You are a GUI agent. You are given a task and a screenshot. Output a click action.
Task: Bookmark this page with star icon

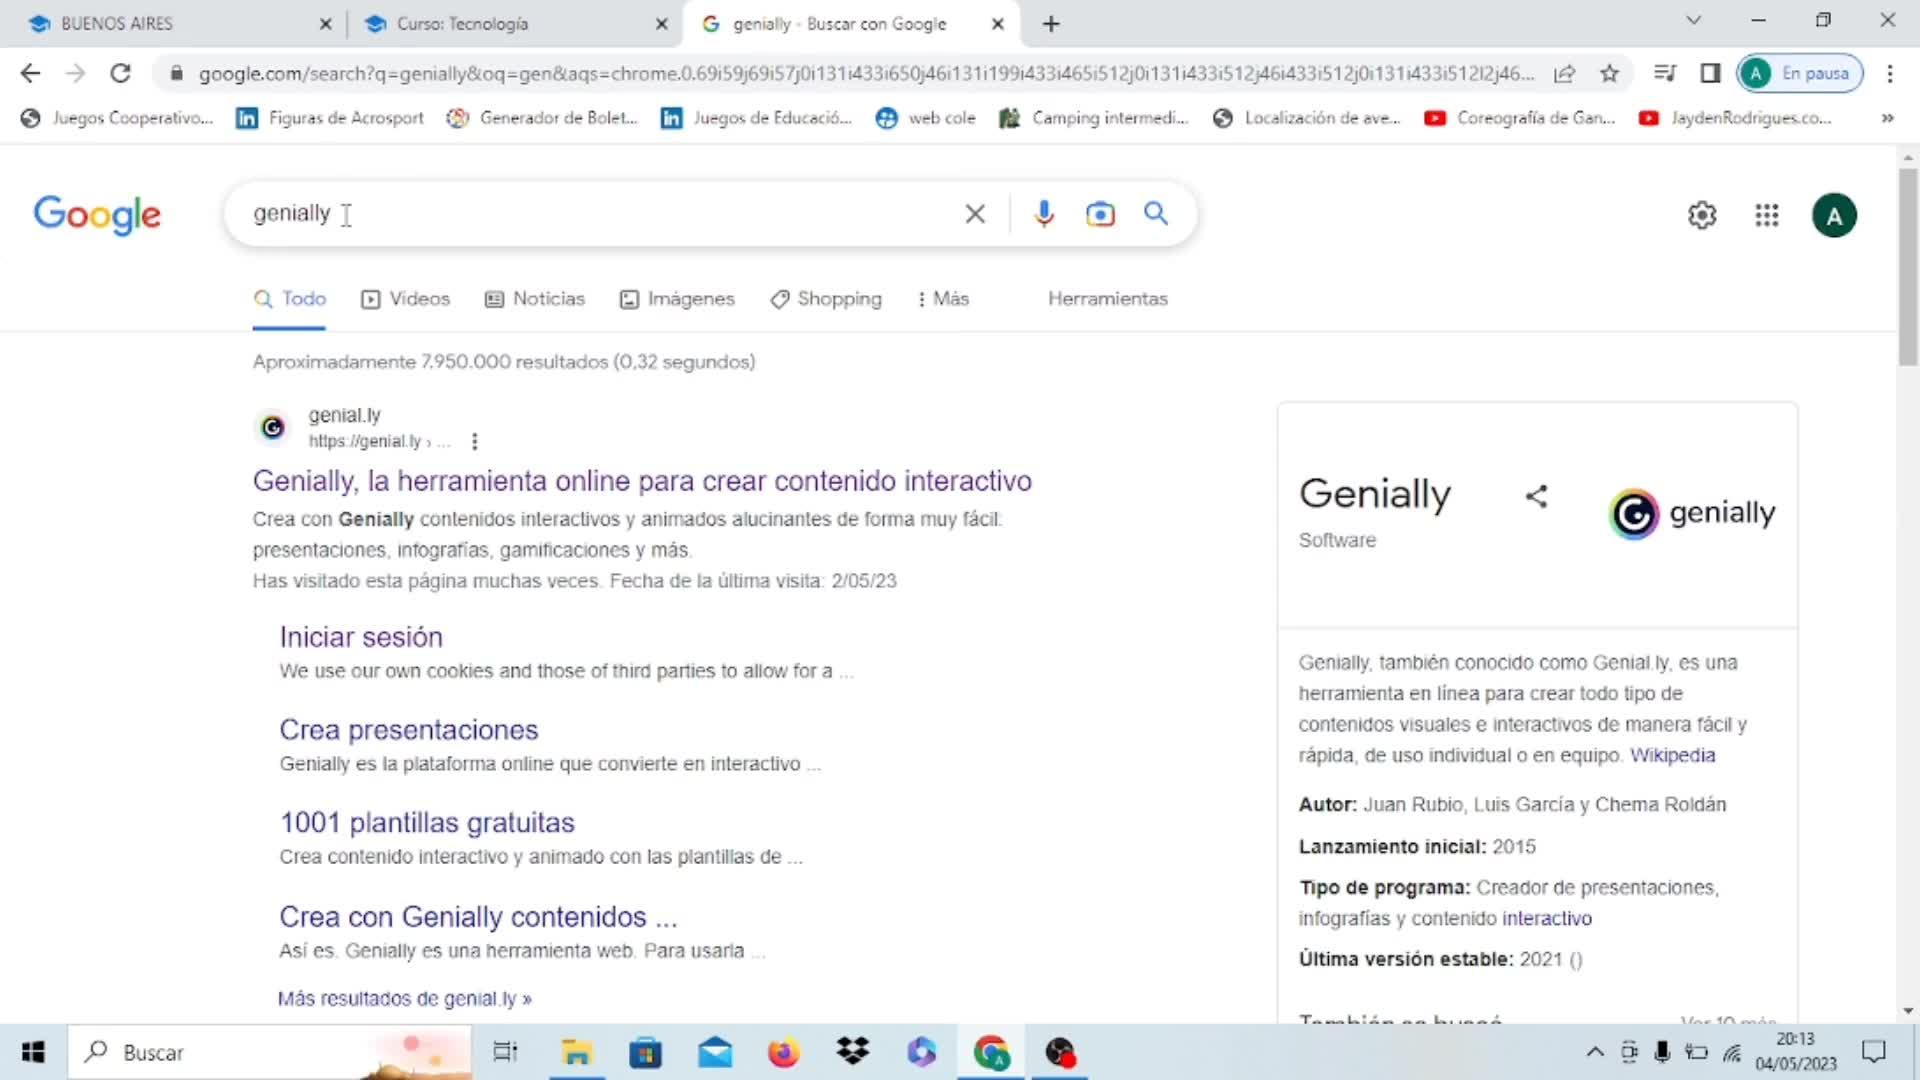tap(1609, 73)
